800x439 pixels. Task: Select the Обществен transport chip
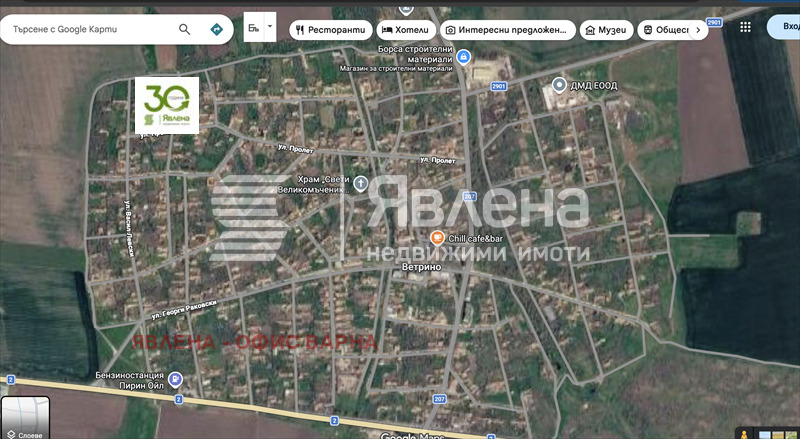coord(666,30)
